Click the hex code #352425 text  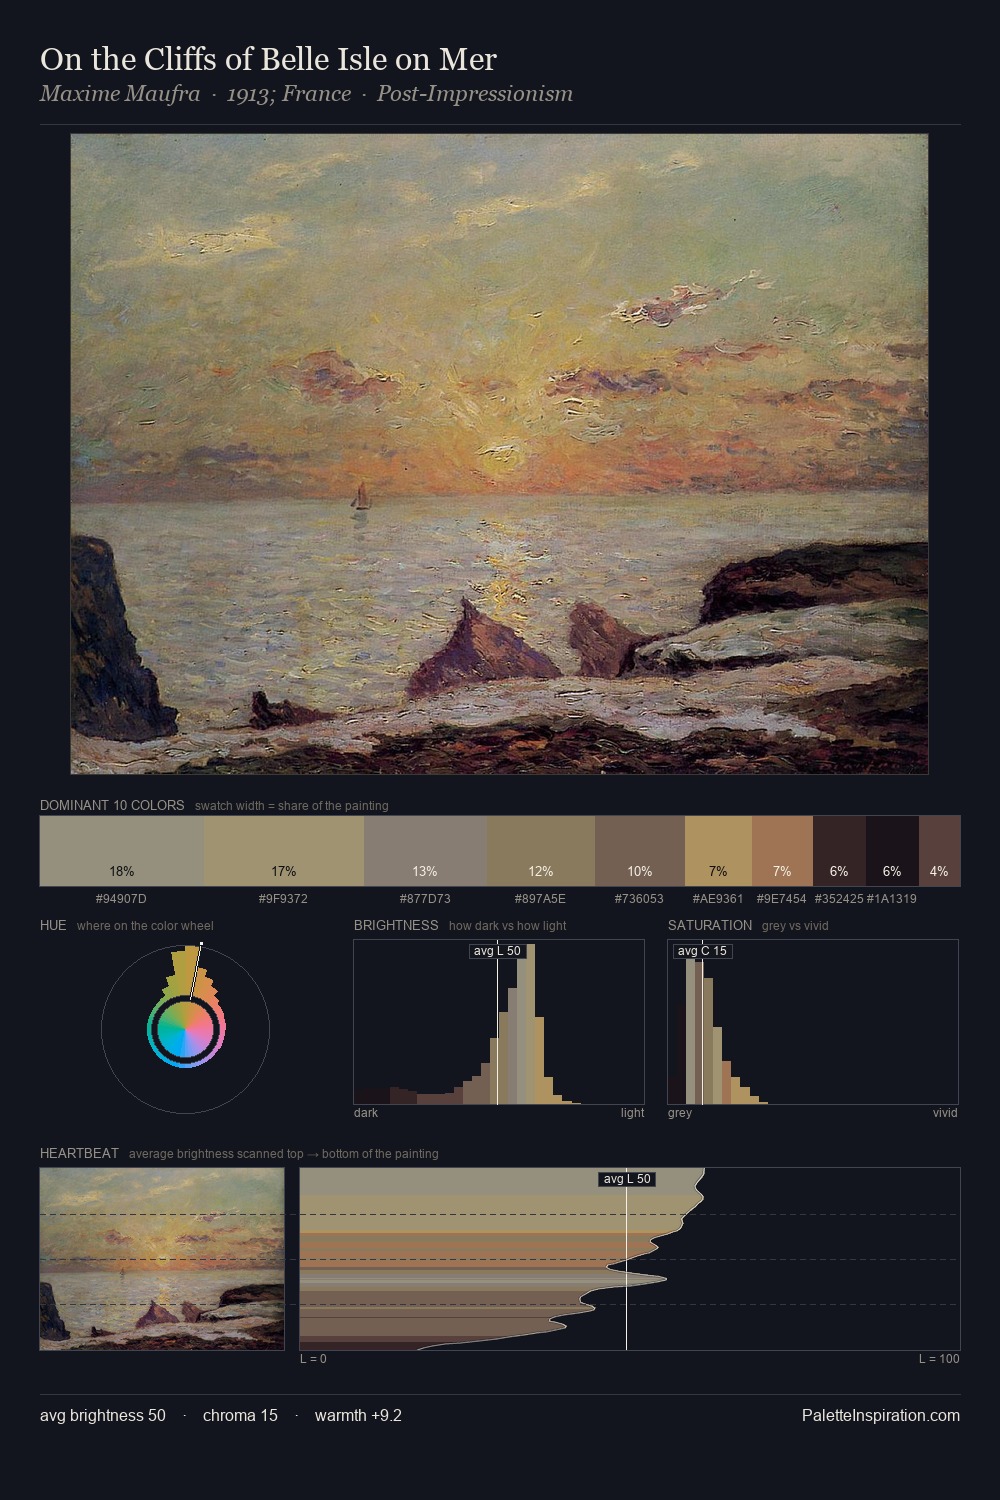839,899
